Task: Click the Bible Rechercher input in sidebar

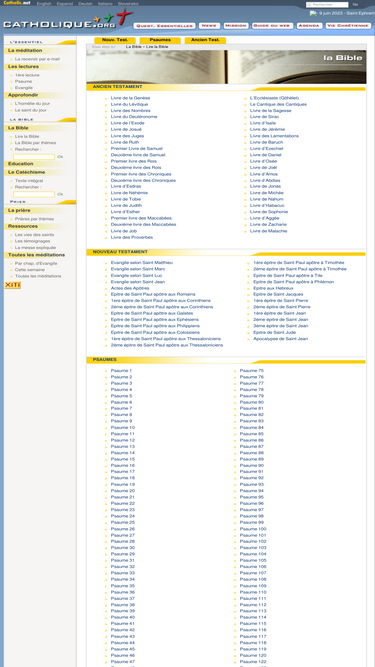Action: (x=34, y=157)
